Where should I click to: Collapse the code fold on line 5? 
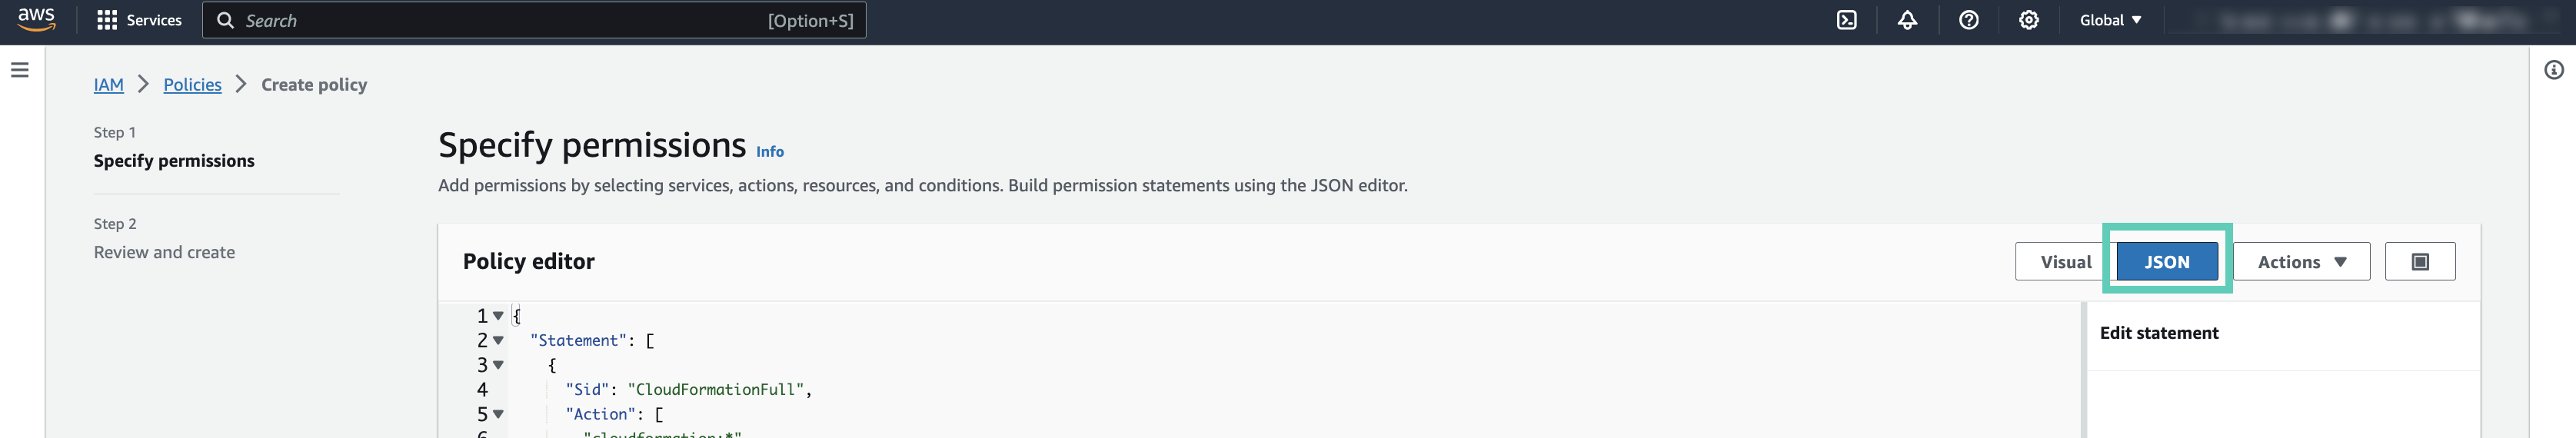tap(498, 414)
